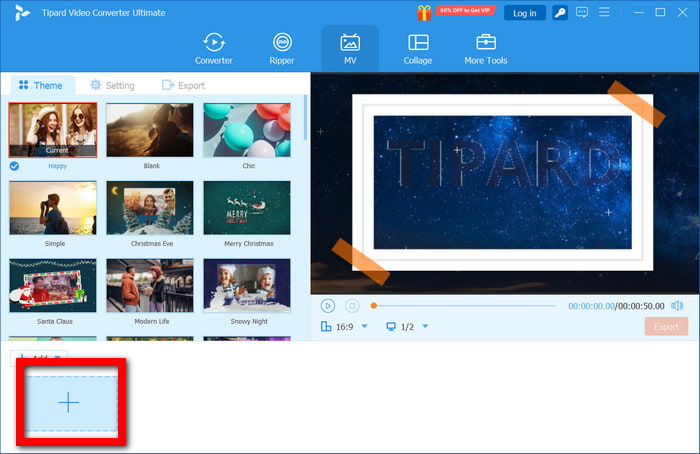Select the Santa Claus theme
The height and width of the screenshot is (454, 700).
pos(53,285)
